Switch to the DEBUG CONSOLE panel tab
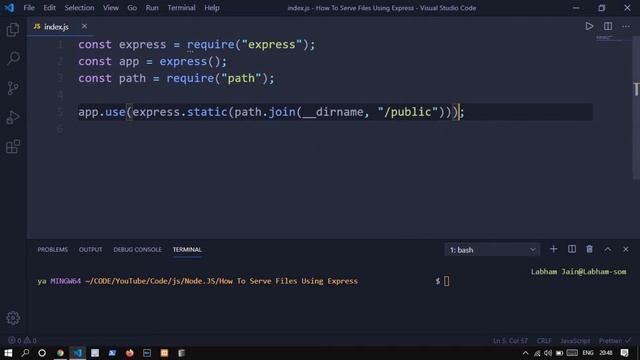The height and width of the screenshot is (360, 640). [x=138, y=249]
